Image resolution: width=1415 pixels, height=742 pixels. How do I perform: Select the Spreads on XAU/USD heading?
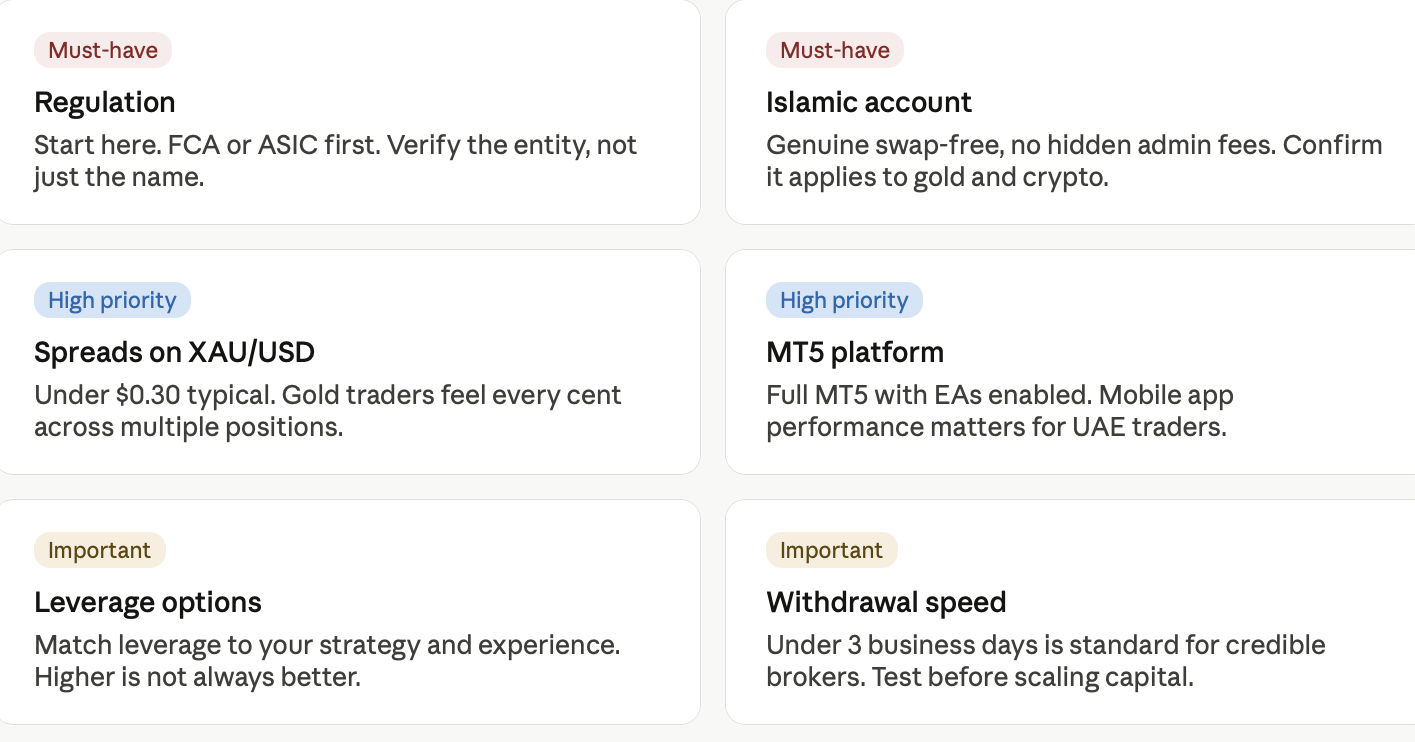tap(175, 352)
